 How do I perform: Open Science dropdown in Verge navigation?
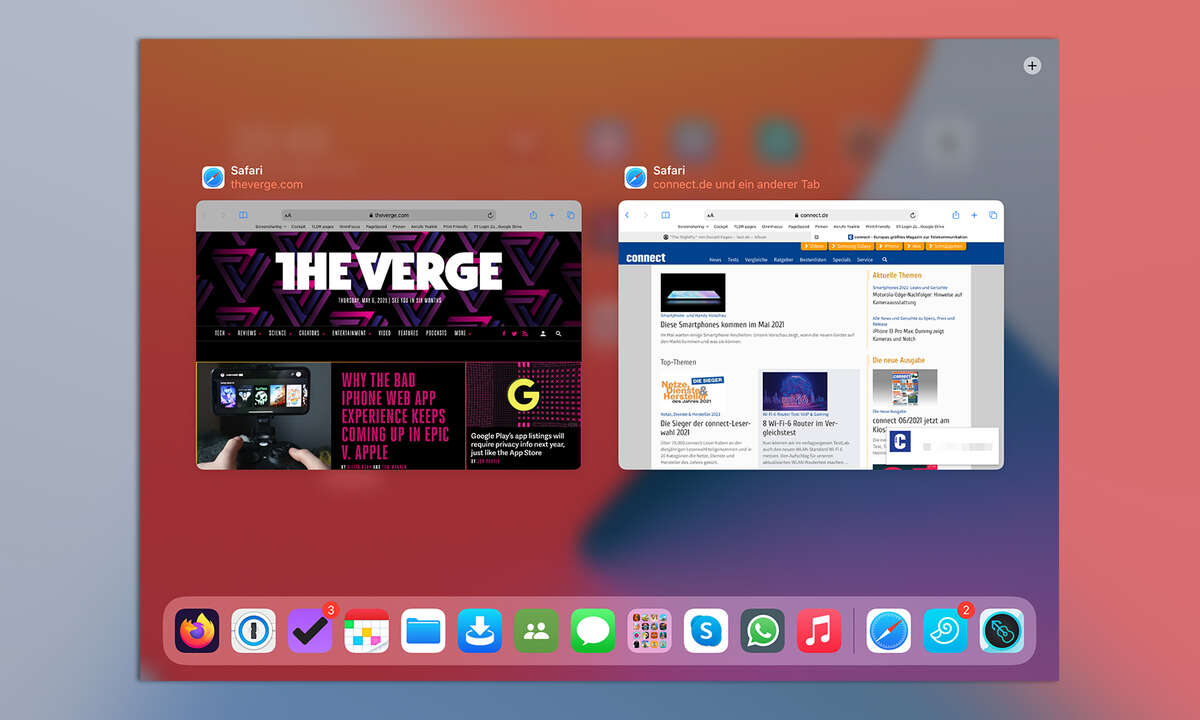(x=279, y=333)
